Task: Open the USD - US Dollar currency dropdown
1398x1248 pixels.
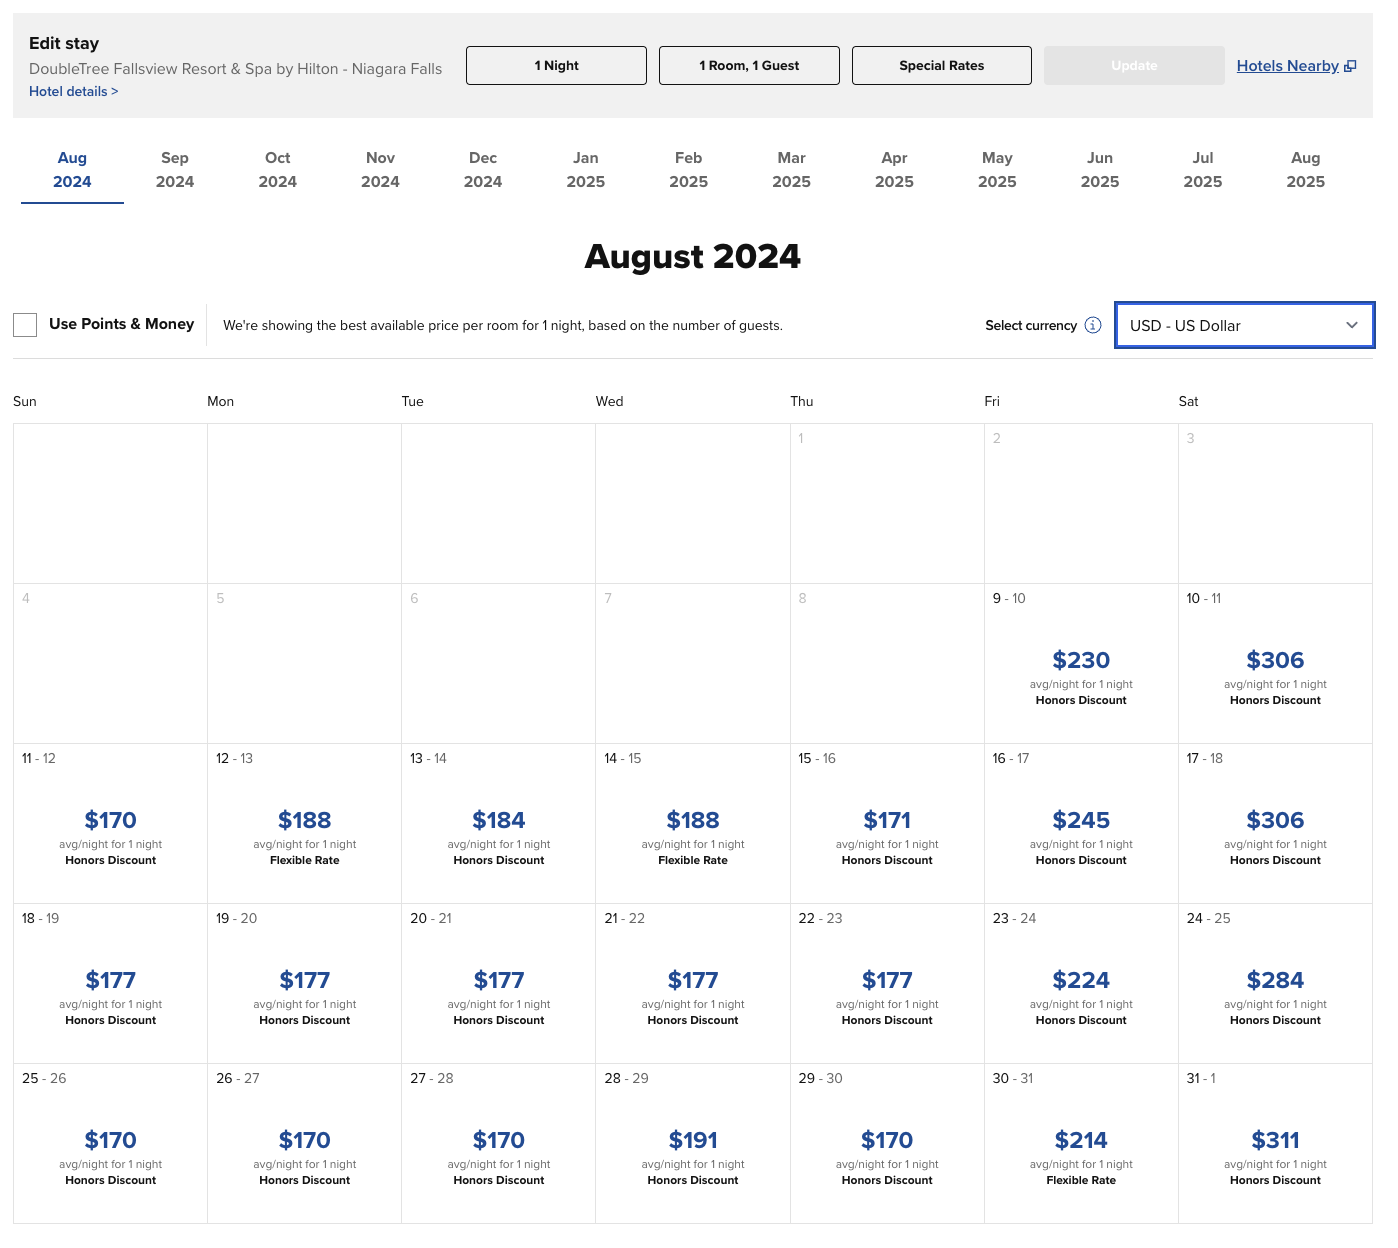Action: [x=1245, y=326]
